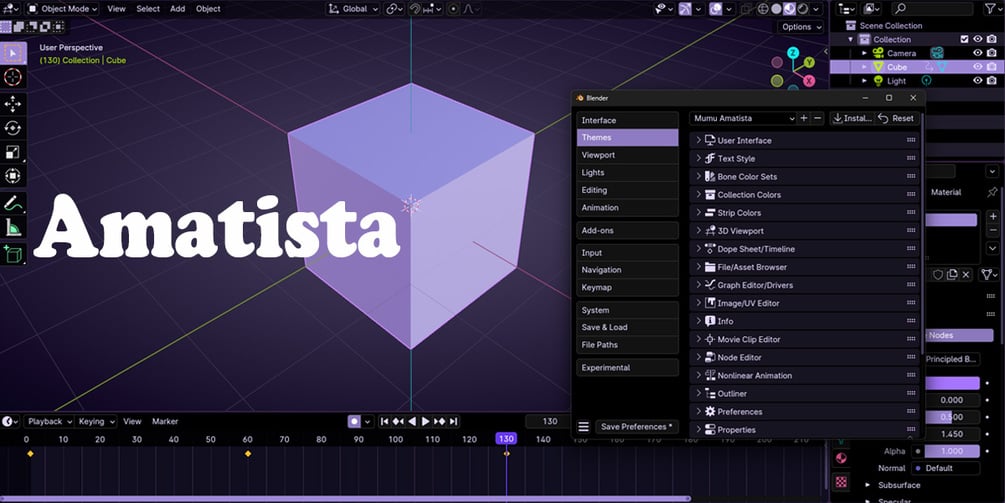The image size is (1005, 503).
Task: Expand the User Interface theme section
Action: pyautogui.click(x=804, y=140)
